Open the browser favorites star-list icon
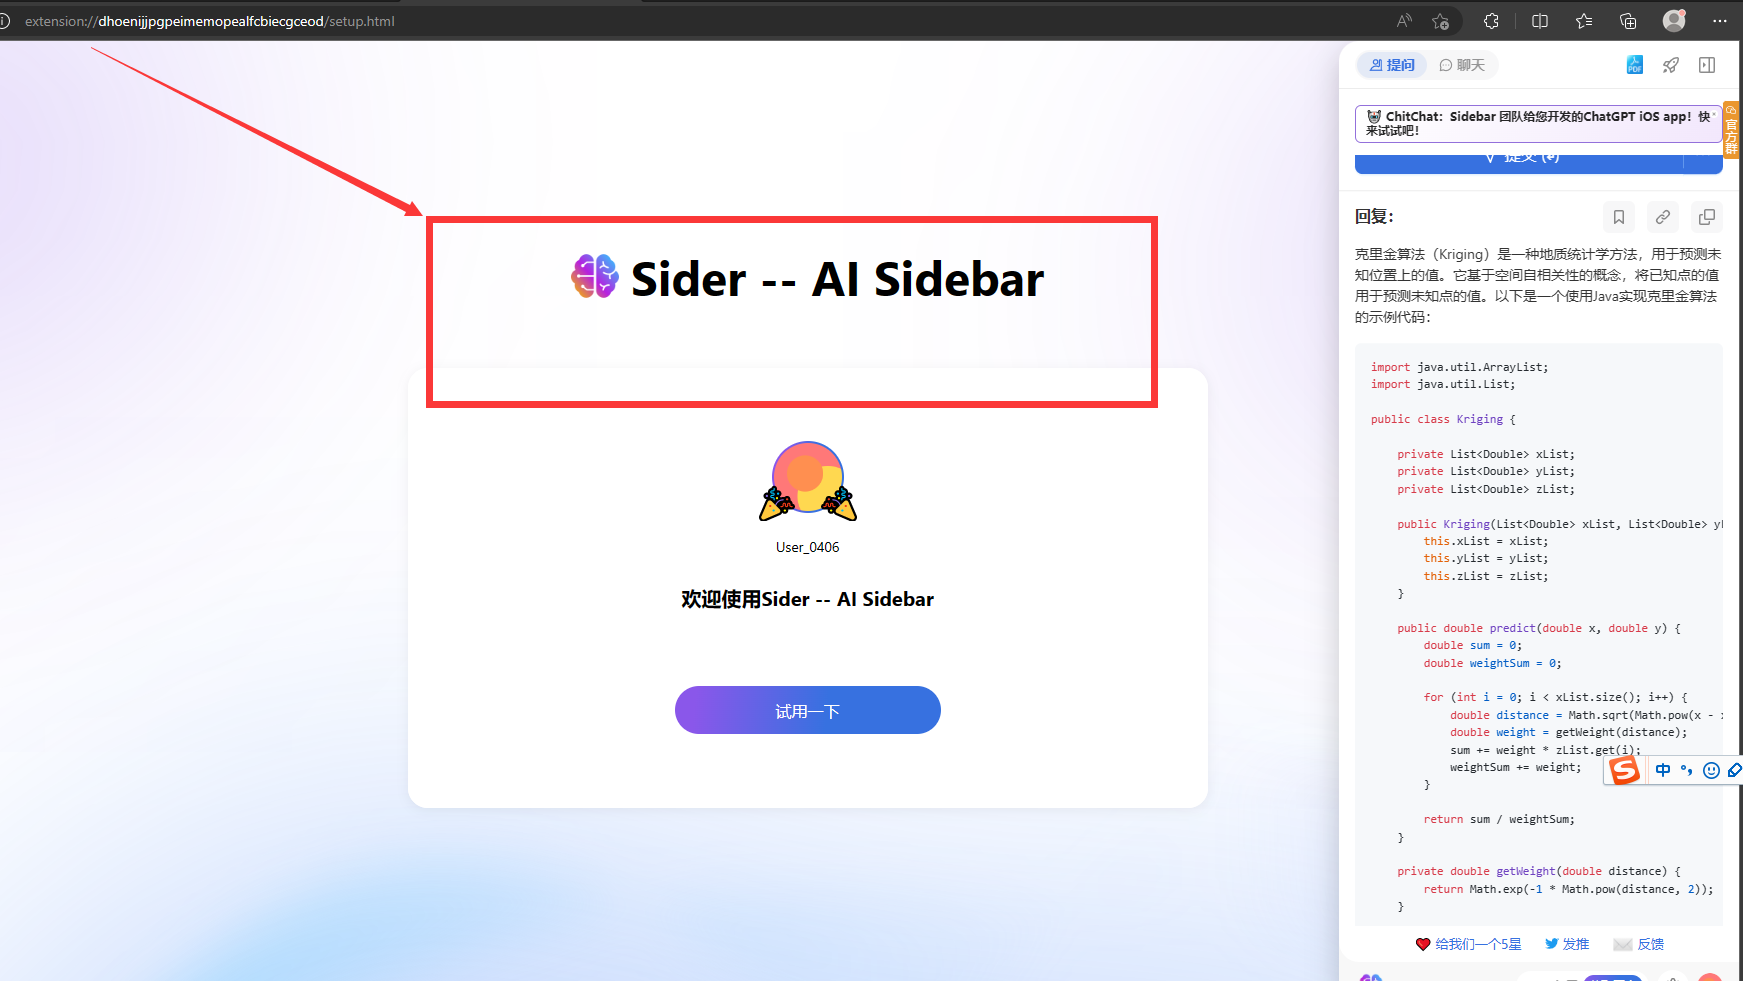1743x981 pixels. pos(1584,21)
